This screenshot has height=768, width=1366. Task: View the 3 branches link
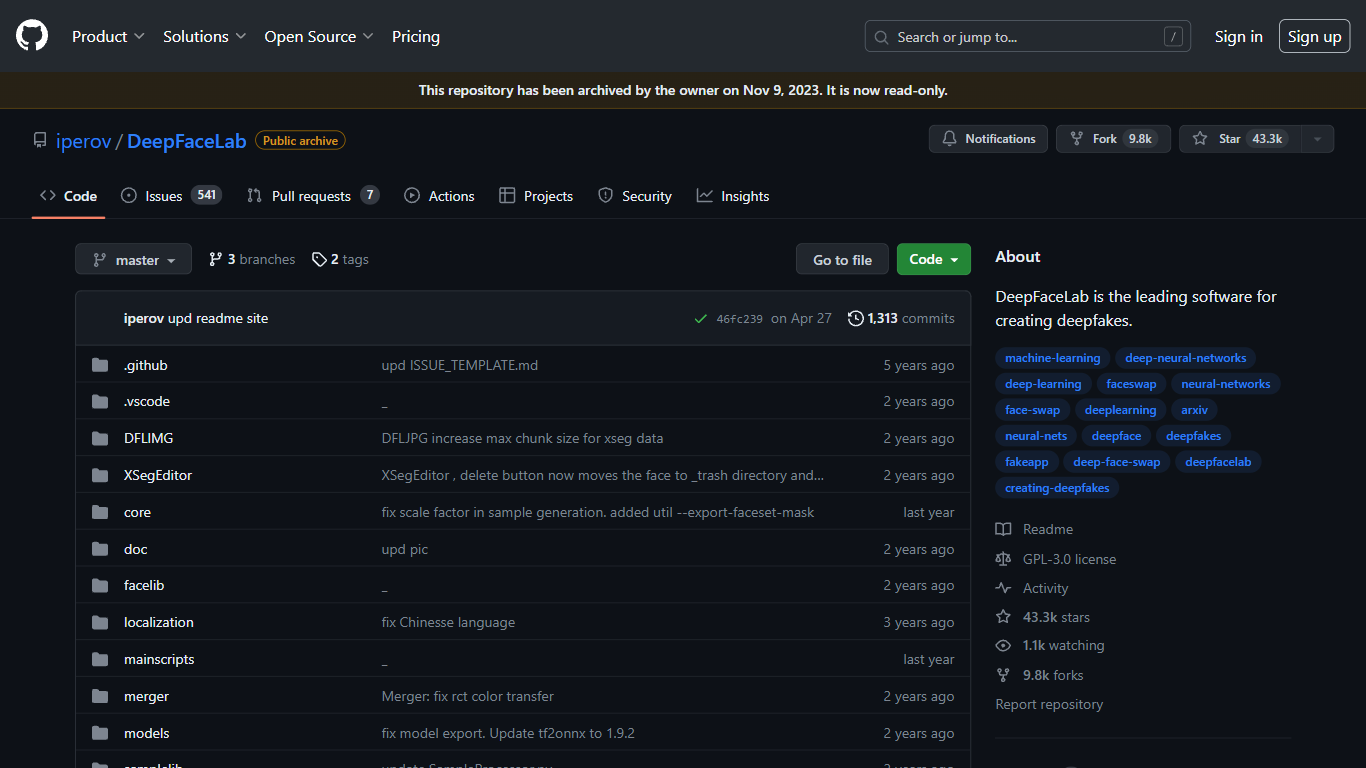252,259
